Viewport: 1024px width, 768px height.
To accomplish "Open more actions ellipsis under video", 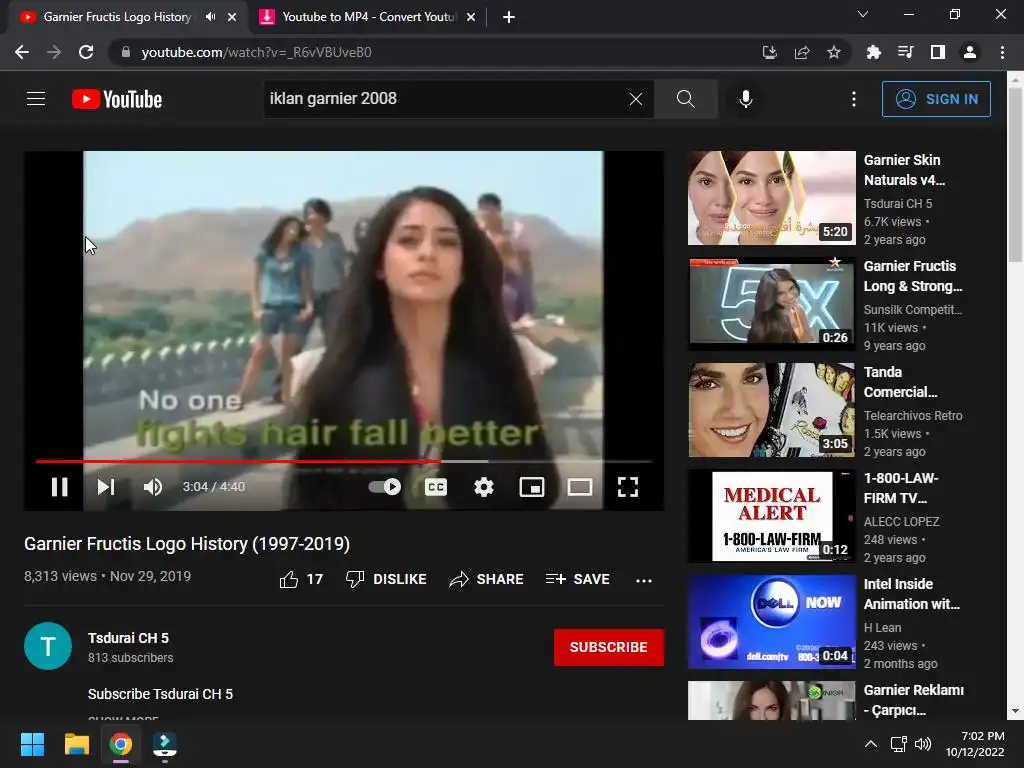I will (644, 580).
